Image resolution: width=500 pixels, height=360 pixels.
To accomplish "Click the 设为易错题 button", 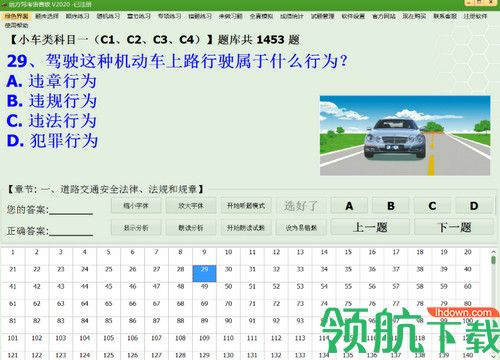I will (x=301, y=228).
